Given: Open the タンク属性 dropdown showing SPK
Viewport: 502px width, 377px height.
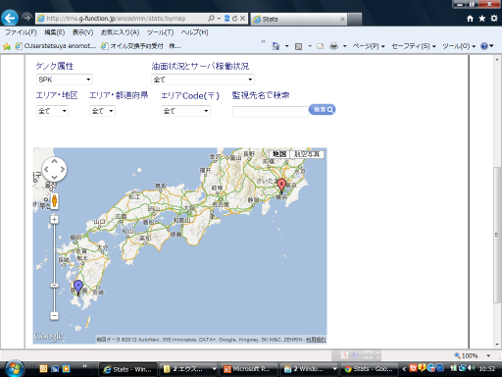Looking at the screenshot, I should point(64,79).
